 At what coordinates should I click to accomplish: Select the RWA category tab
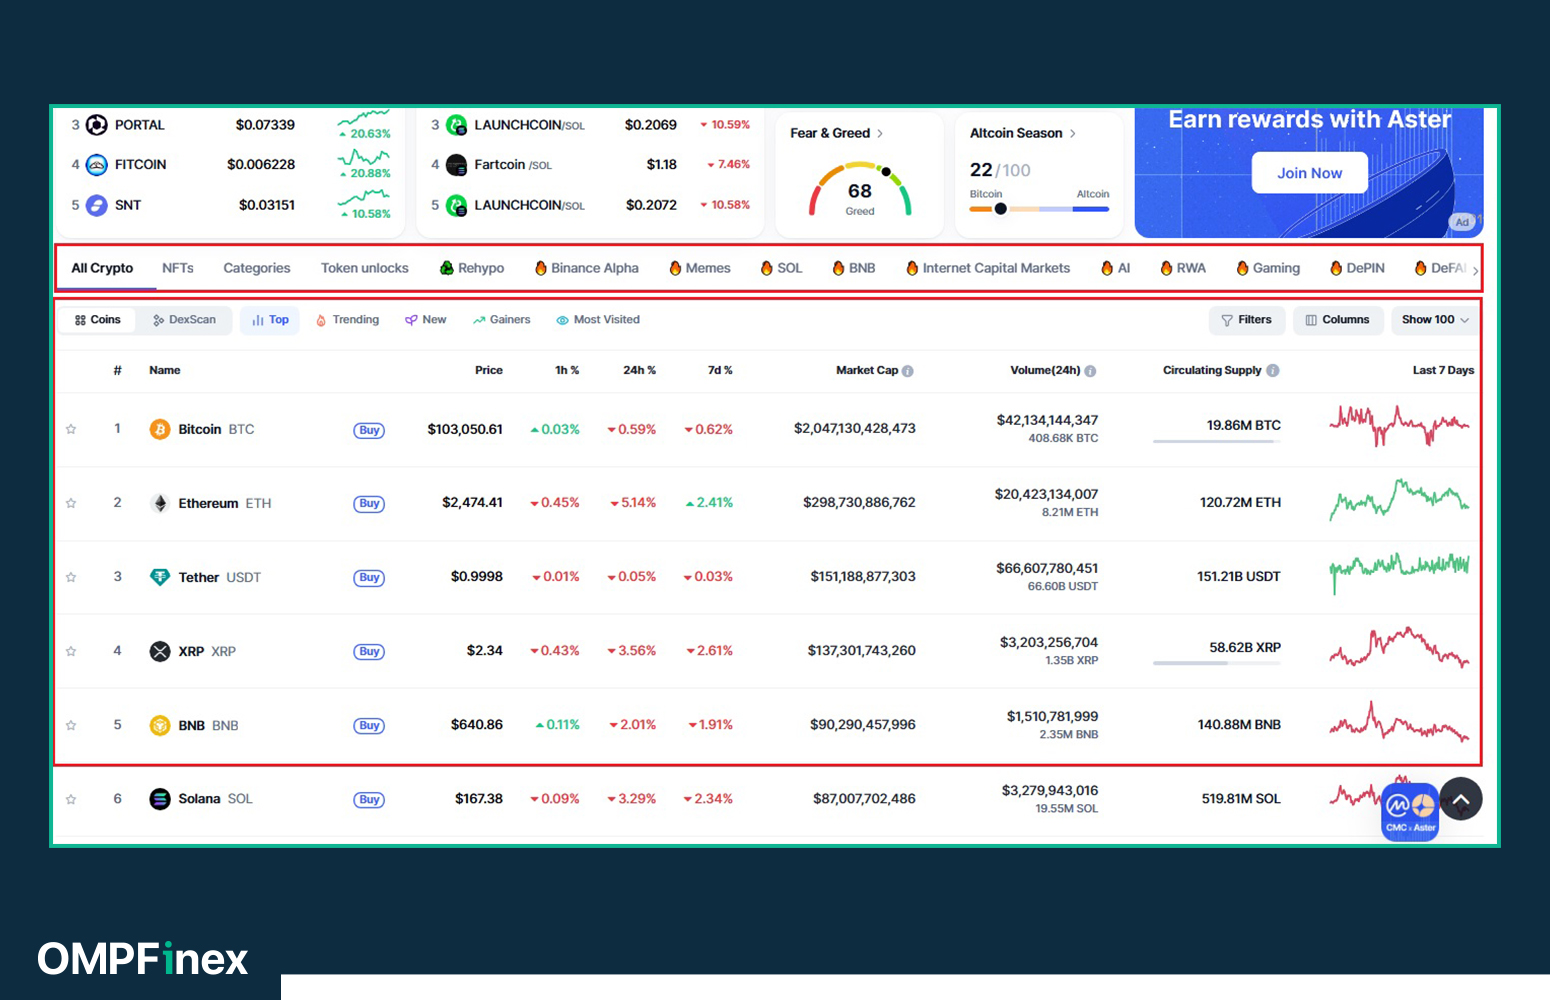pos(1183,268)
